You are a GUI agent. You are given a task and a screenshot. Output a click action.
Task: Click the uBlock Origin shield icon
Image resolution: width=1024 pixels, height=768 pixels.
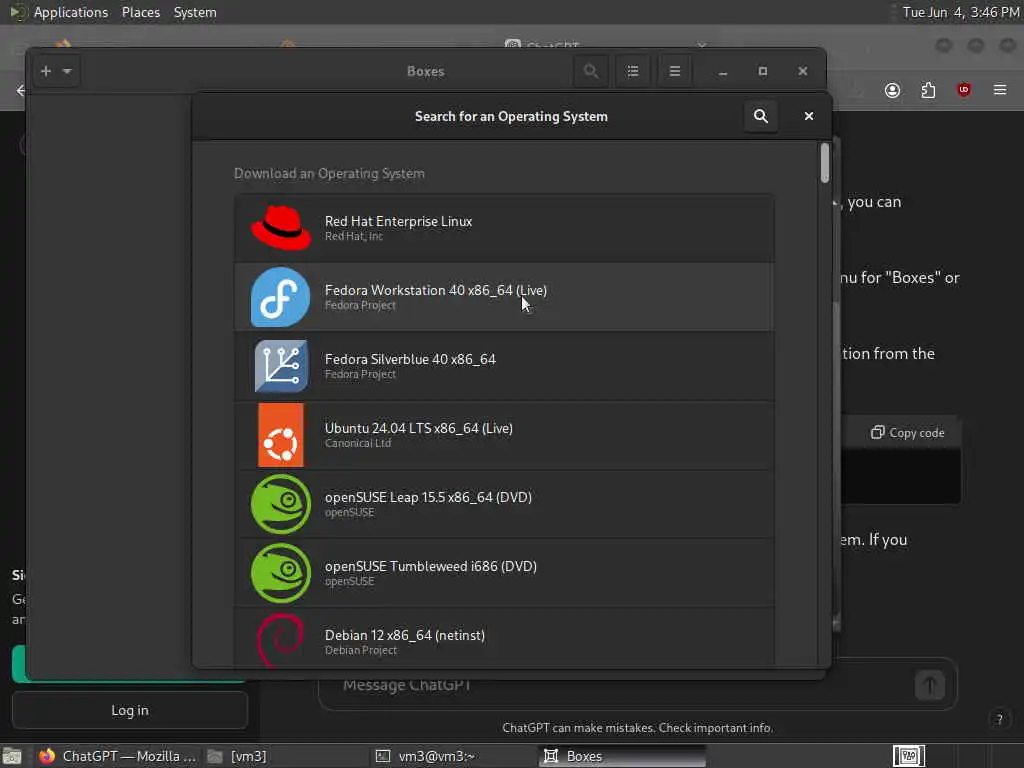[963, 90]
